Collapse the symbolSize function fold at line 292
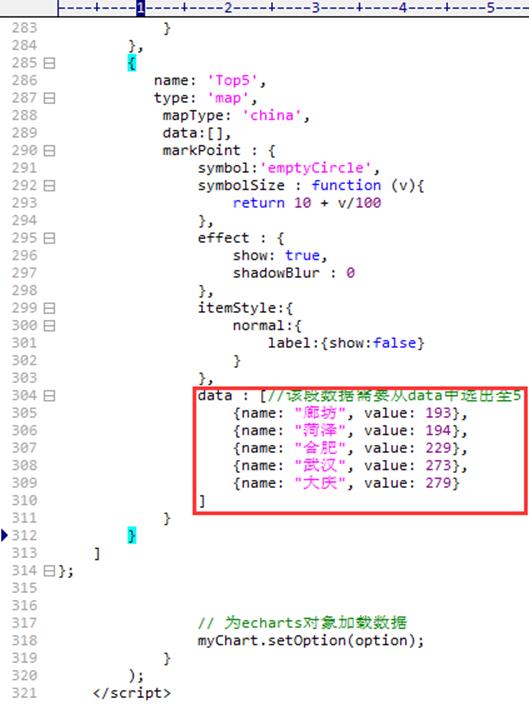The image size is (529, 704). tap(49, 185)
